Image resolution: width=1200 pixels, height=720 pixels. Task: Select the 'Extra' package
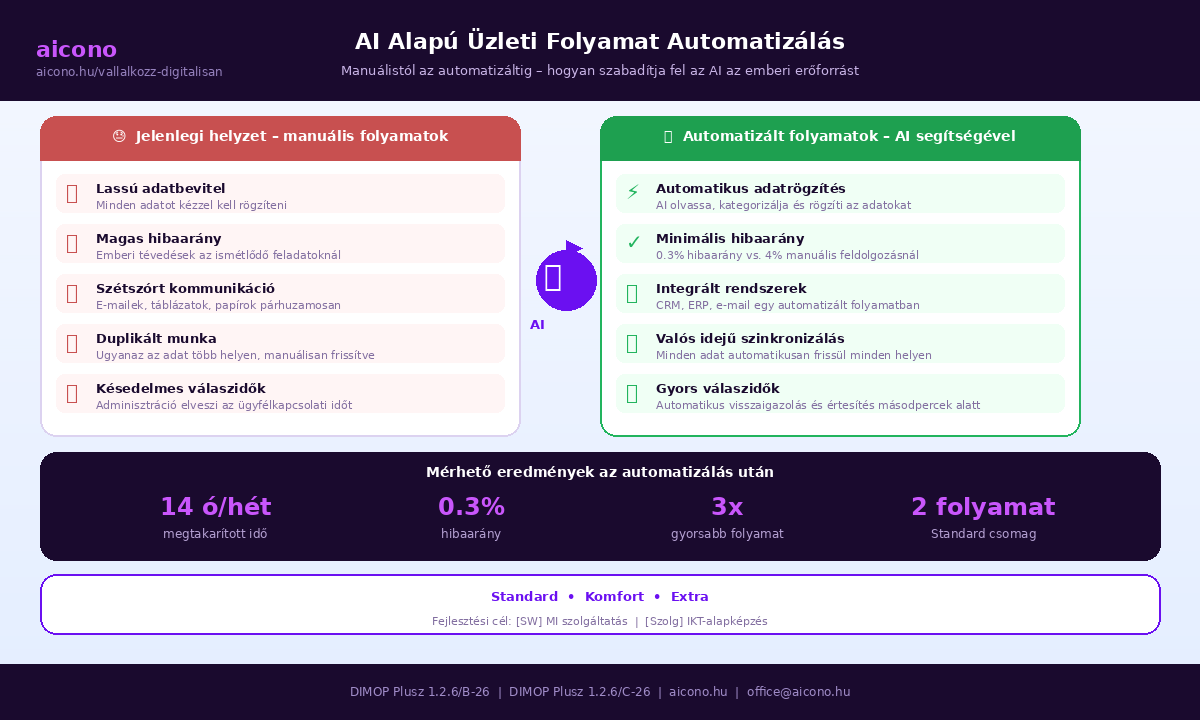[x=690, y=597]
